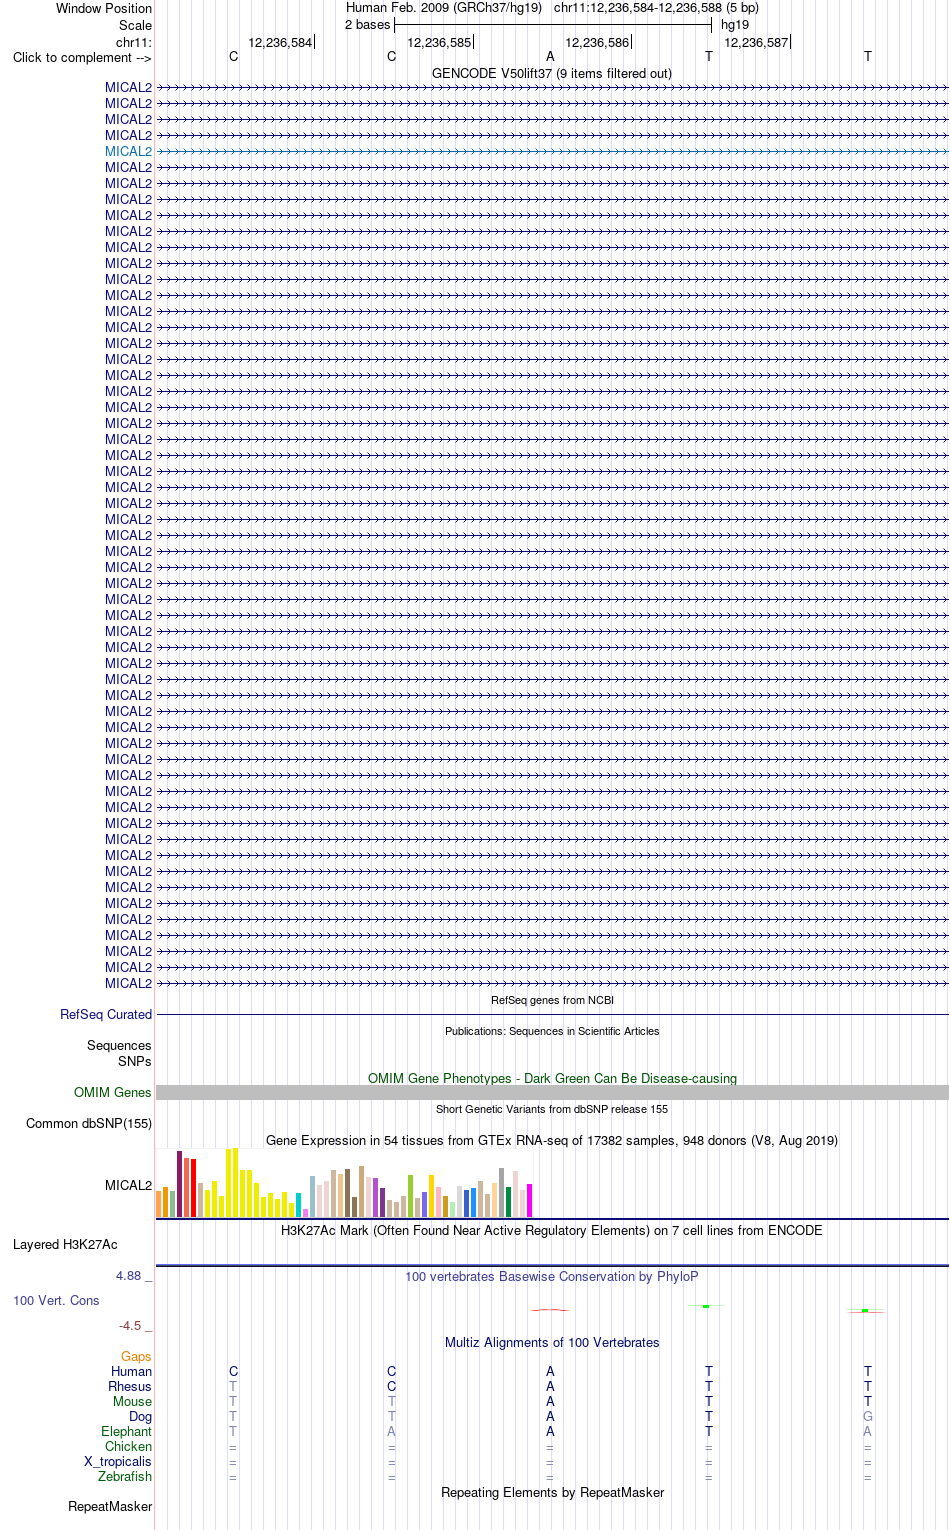This screenshot has width=950, height=1530.
Task: Click the 'chr11:' ruler label
Action: coord(134,42)
